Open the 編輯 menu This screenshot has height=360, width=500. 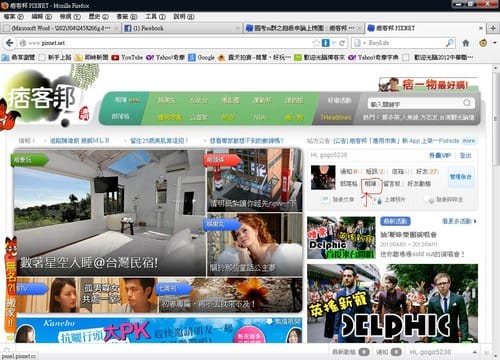tap(42, 16)
